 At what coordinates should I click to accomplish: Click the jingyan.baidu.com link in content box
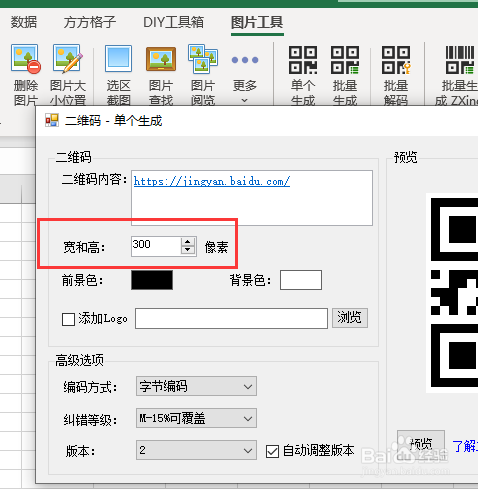212,181
